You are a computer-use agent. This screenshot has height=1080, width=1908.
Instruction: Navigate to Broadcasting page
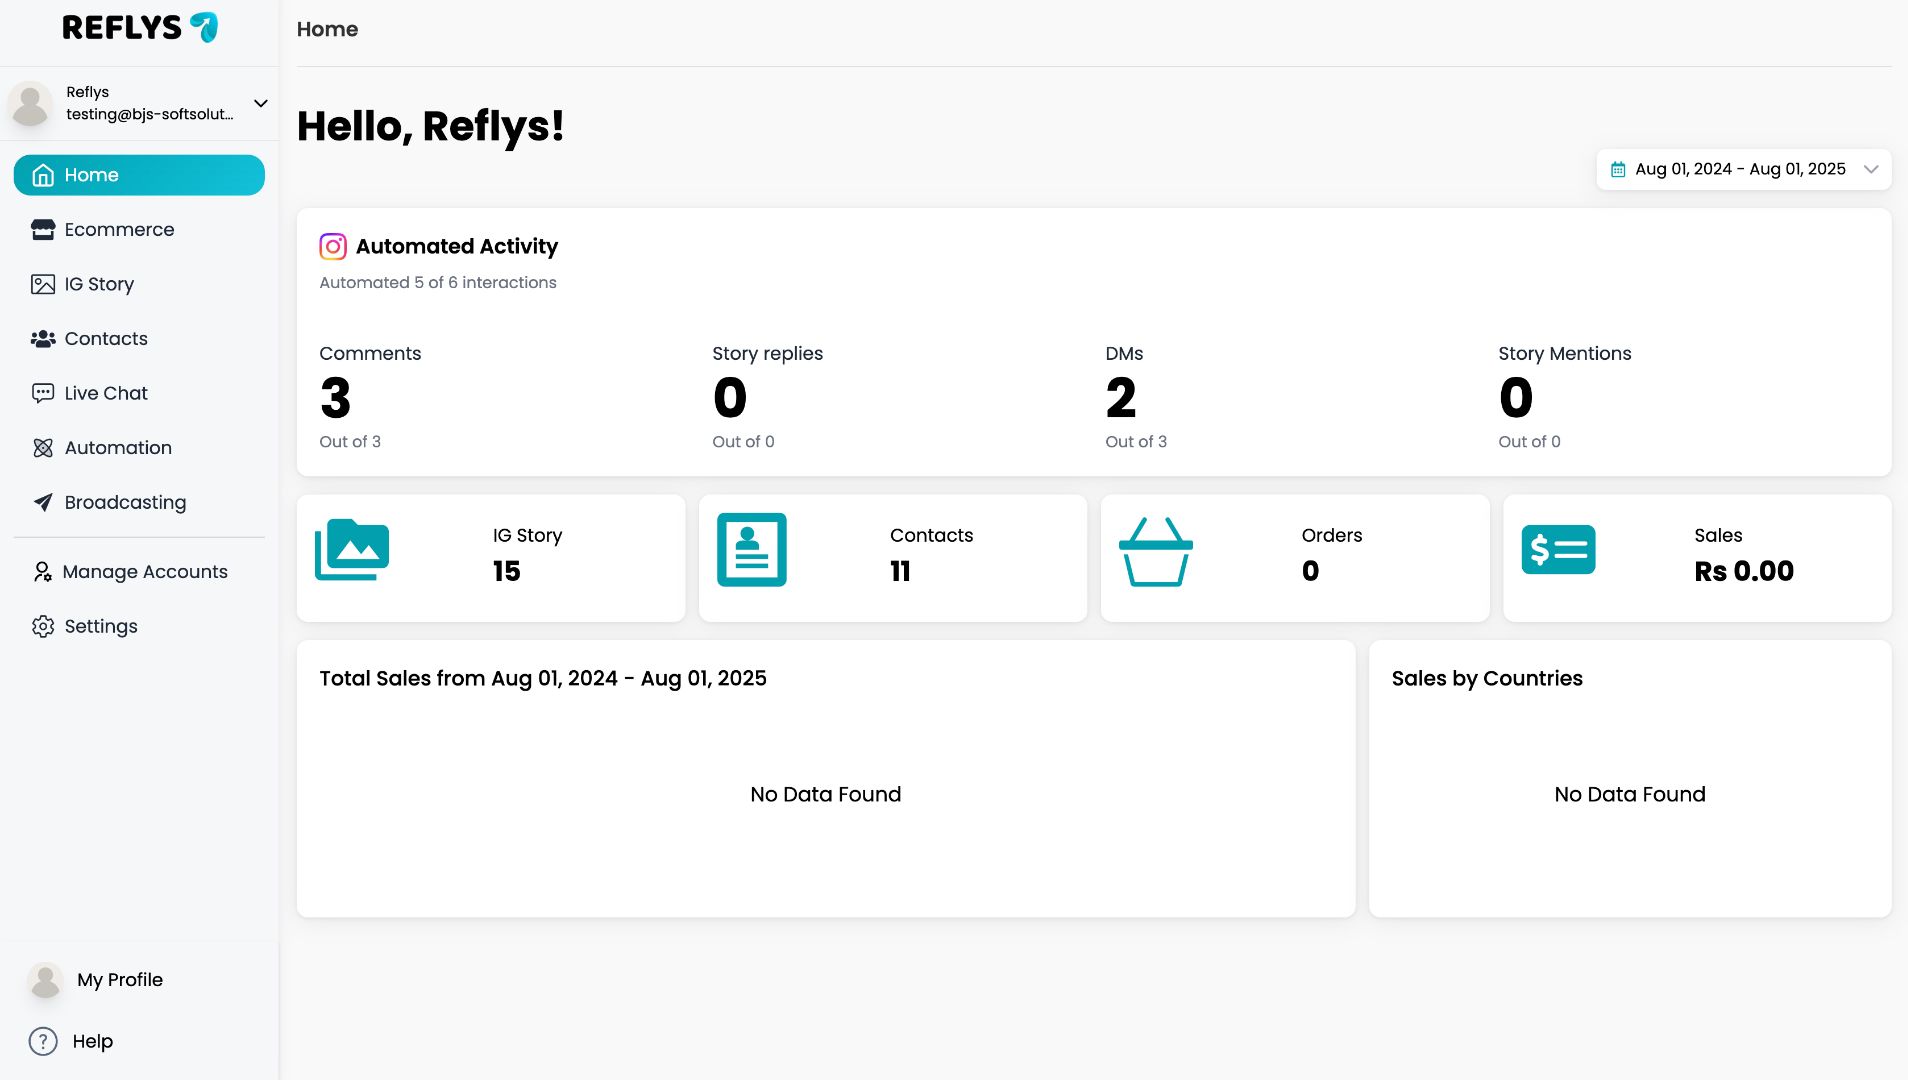click(125, 502)
